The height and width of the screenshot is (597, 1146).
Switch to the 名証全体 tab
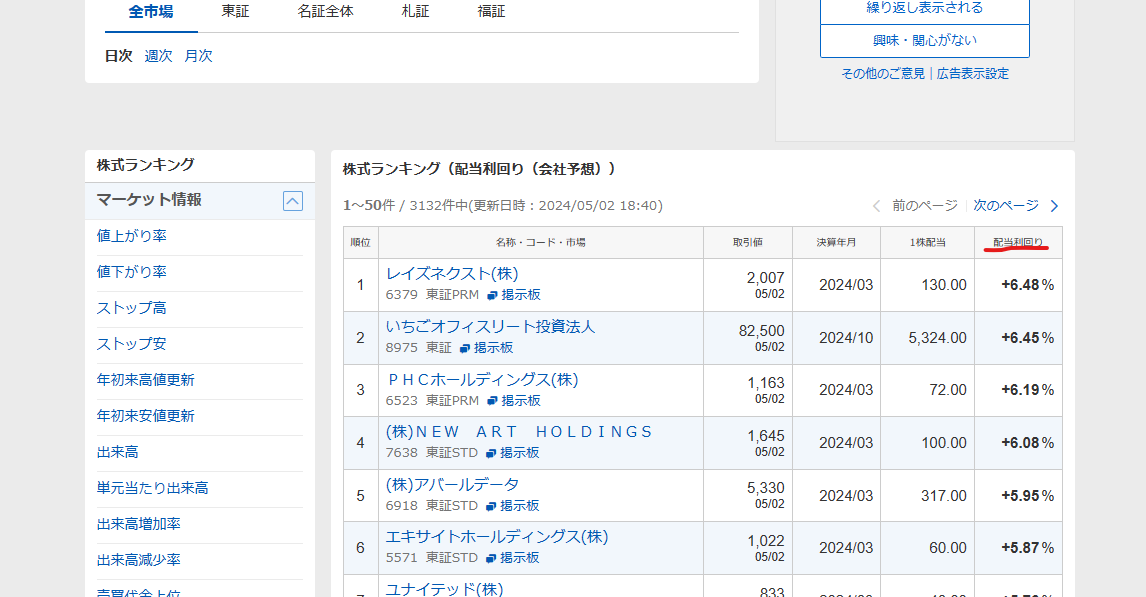point(325,12)
